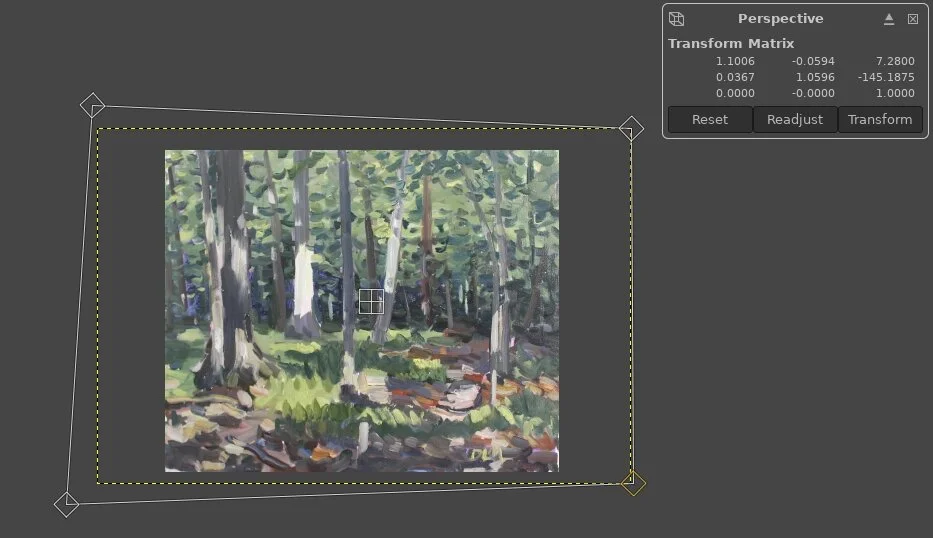Click matrix value -145.1875
Screen dimensions: 933x538
[886, 77]
